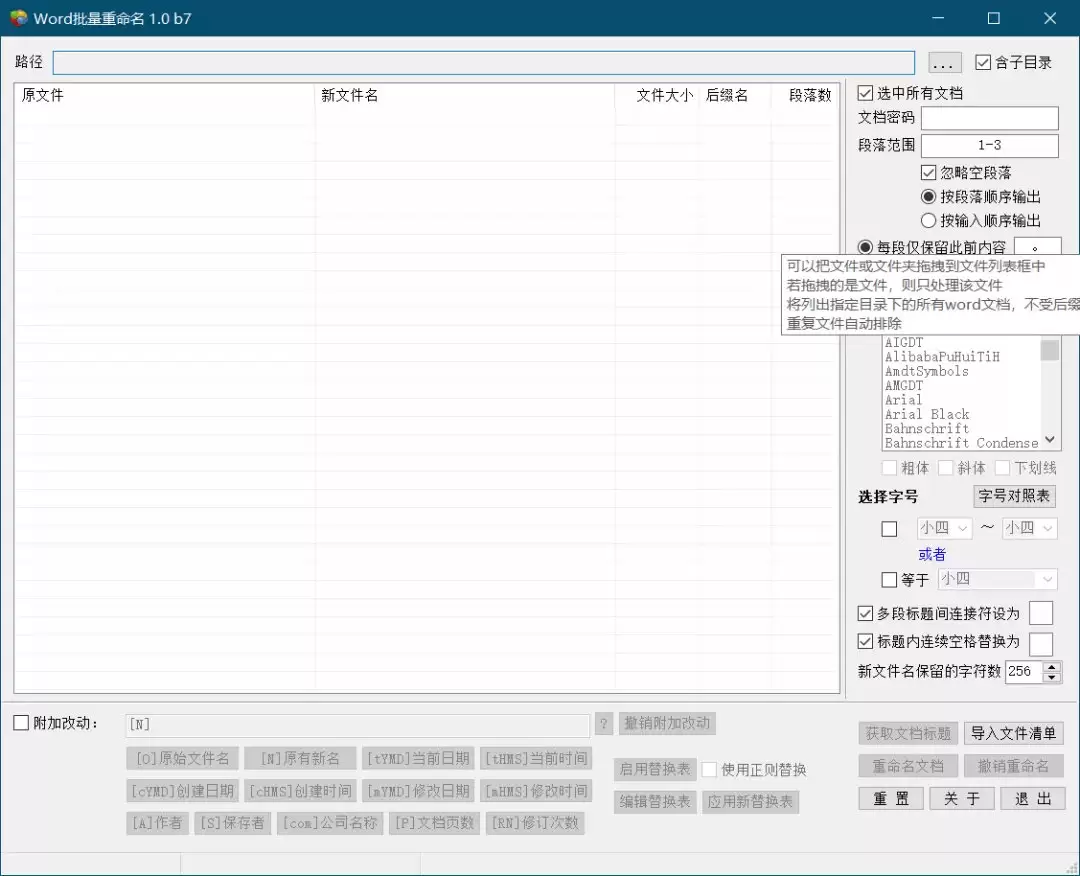
Task: Click the 重置 reset button
Action: (x=891, y=799)
